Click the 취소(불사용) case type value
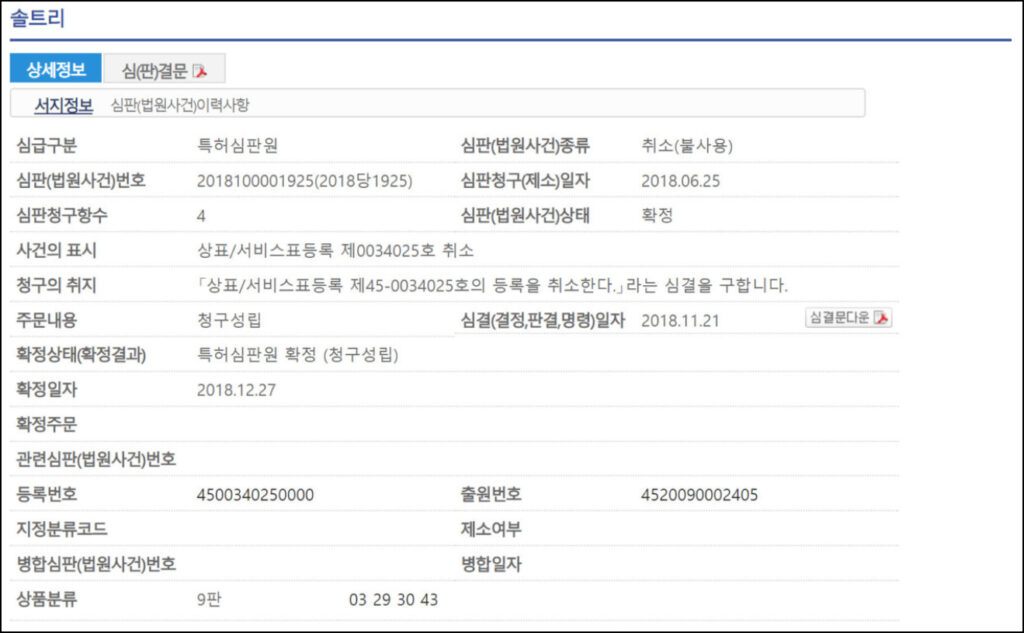The image size is (1024, 633). tap(687, 146)
